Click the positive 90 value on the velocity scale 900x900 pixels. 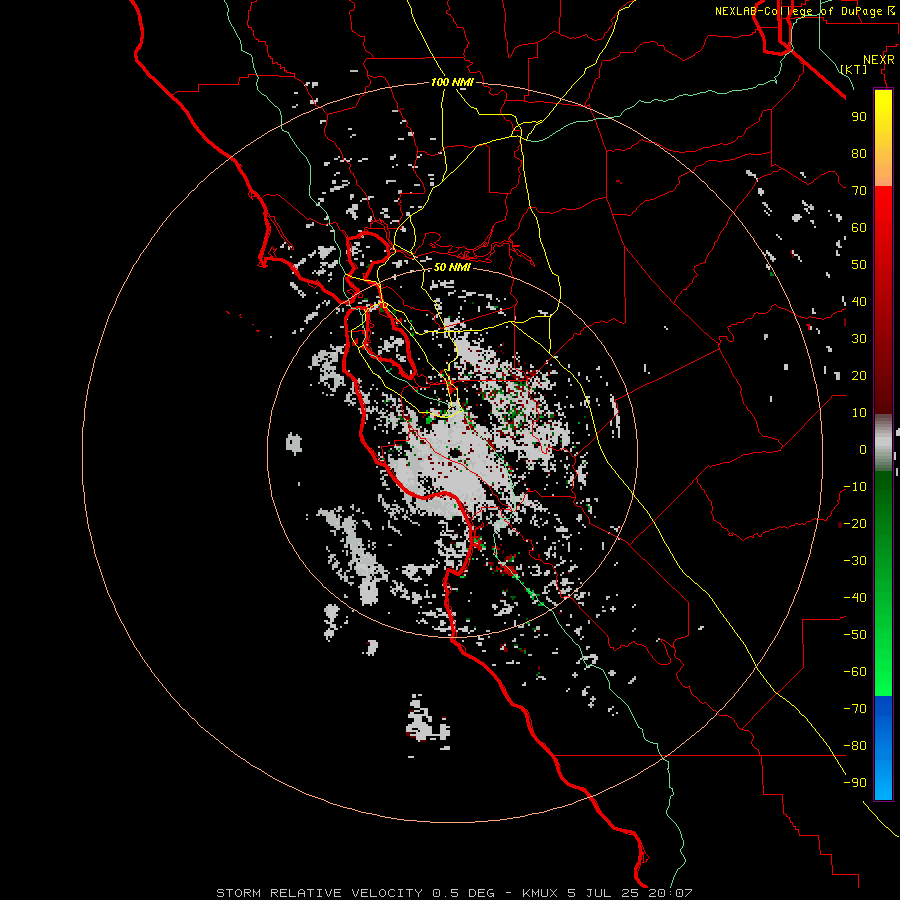859,117
